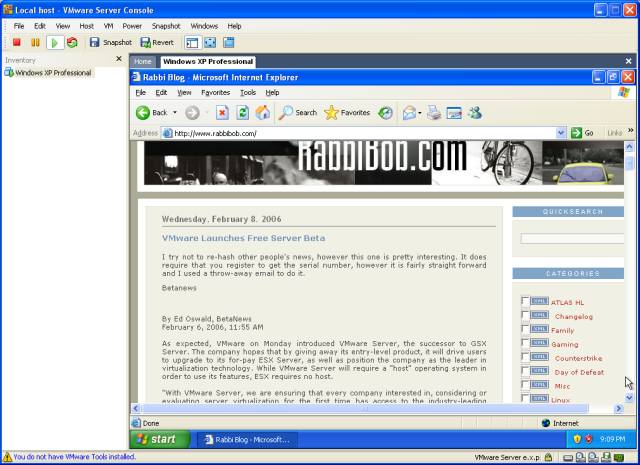Click in the Quicksearch text field
This screenshot has height=465, width=640.
click(571, 239)
